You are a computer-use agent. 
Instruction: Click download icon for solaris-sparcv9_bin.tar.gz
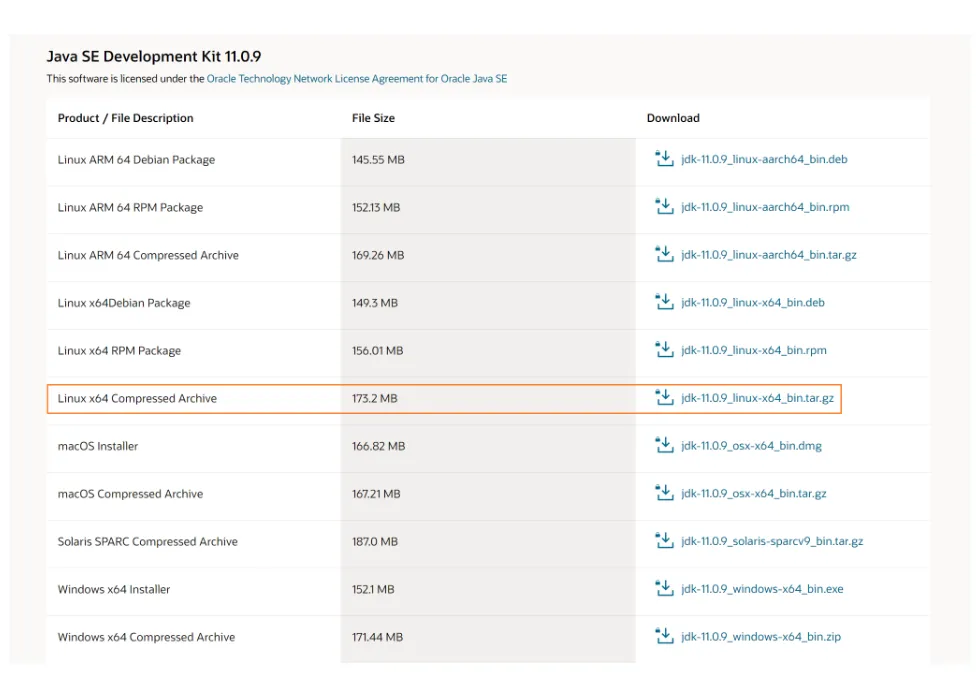(x=664, y=541)
